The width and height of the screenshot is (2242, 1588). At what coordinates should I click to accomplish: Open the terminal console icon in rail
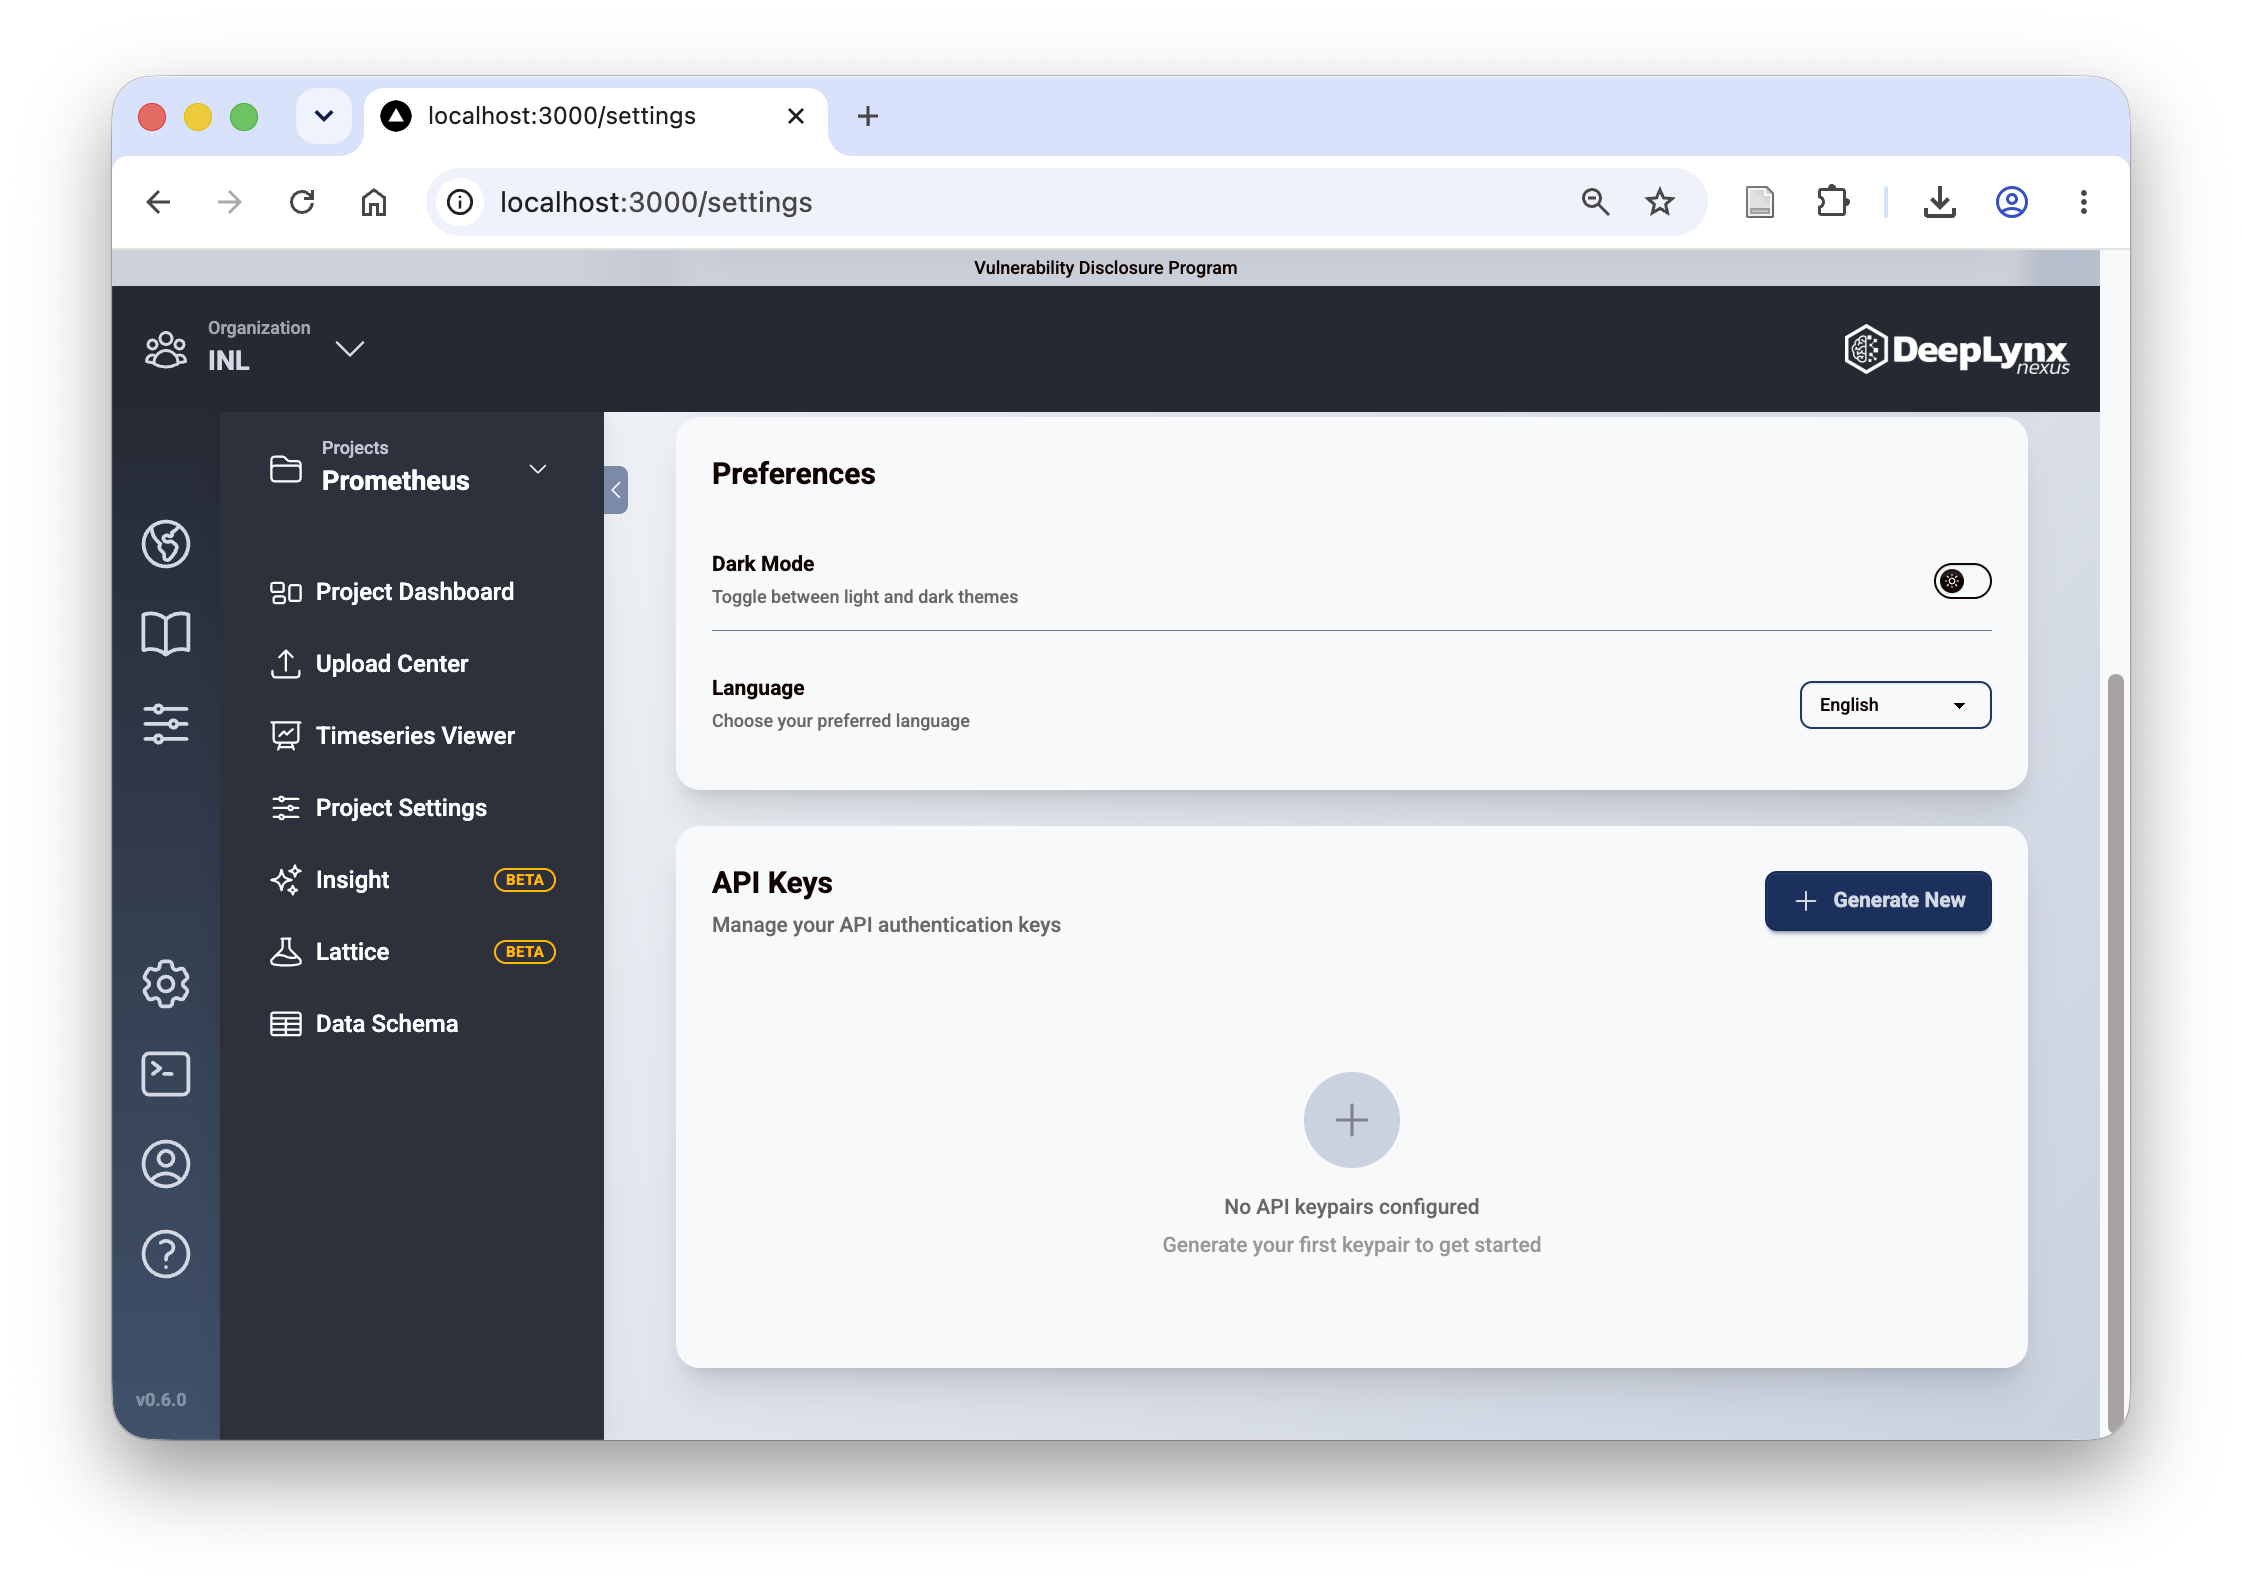(x=166, y=1074)
